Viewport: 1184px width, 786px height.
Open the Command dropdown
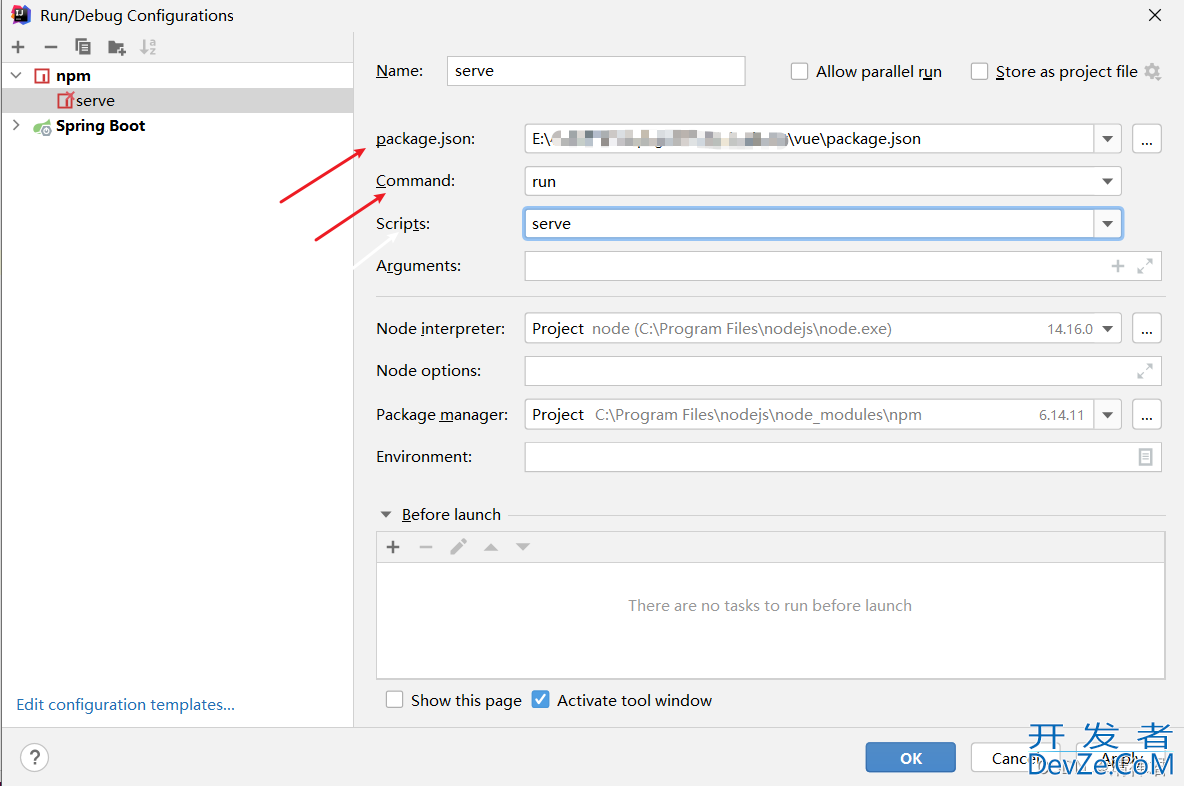pos(1108,181)
